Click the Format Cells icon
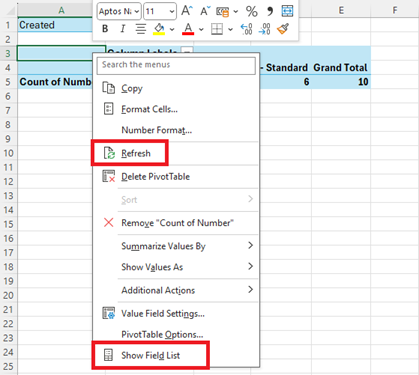The height and width of the screenshot is (375, 419). [108, 109]
